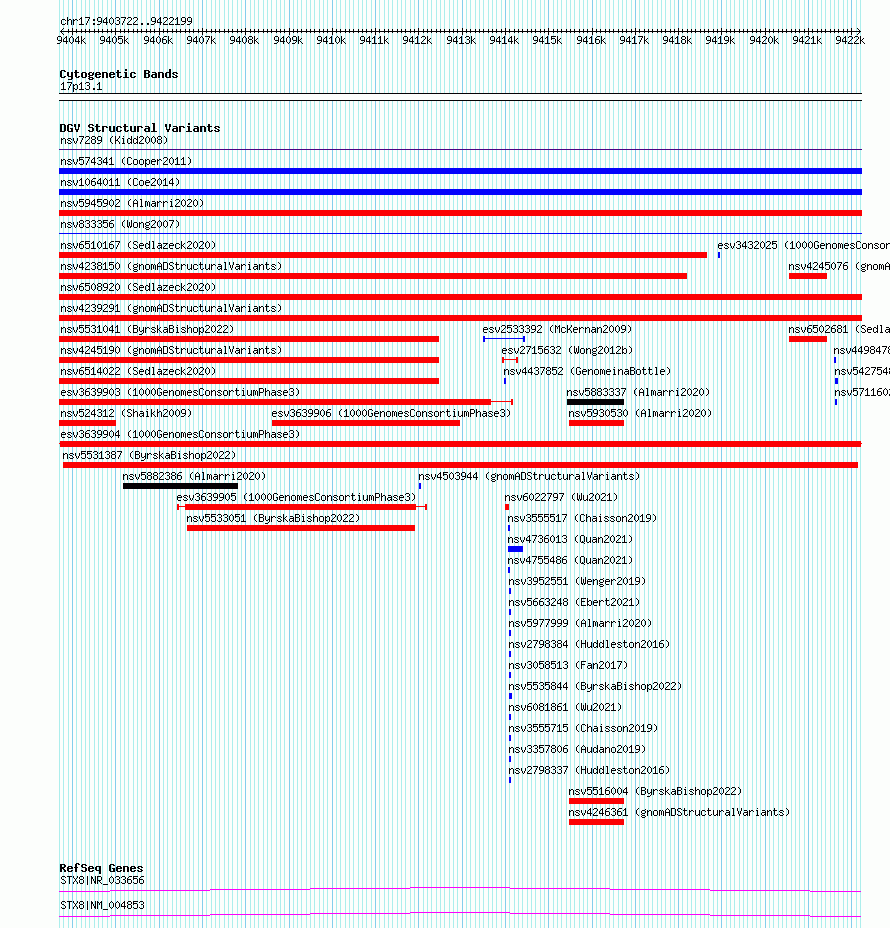Click the blue bar under nsv574341

point(460,171)
